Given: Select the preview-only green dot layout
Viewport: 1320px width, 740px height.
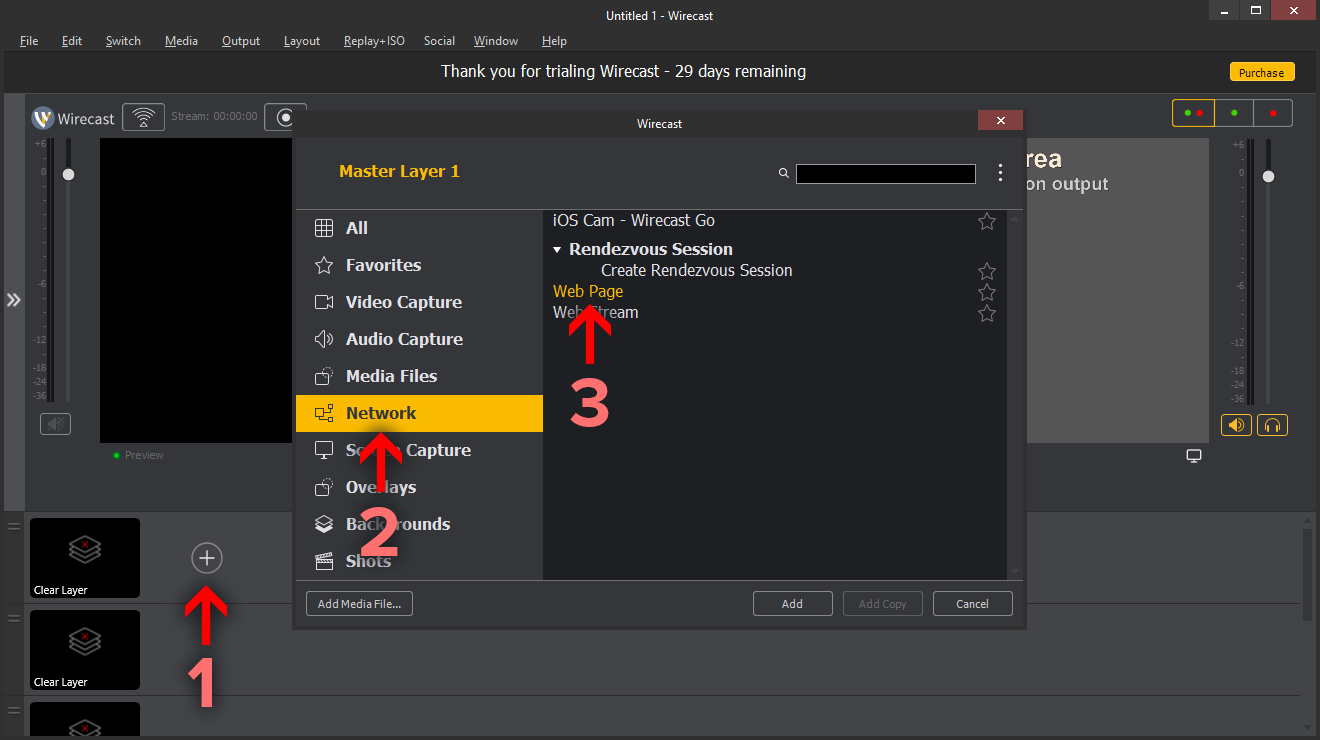Looking at the screenshot, I should [x=1234, y=113].
